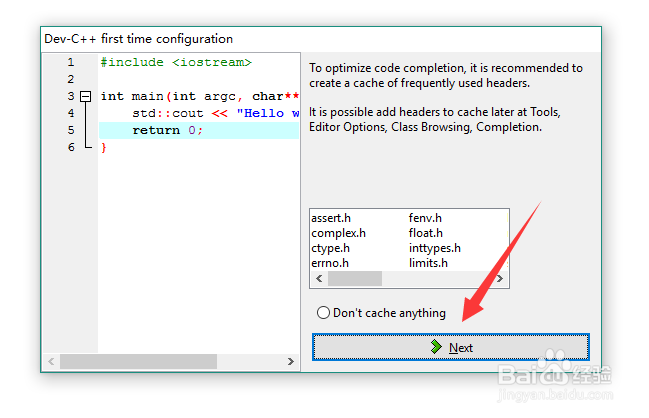Select fenv.h in the header list
Screen dimensions: 649x418
coord(425,218)
